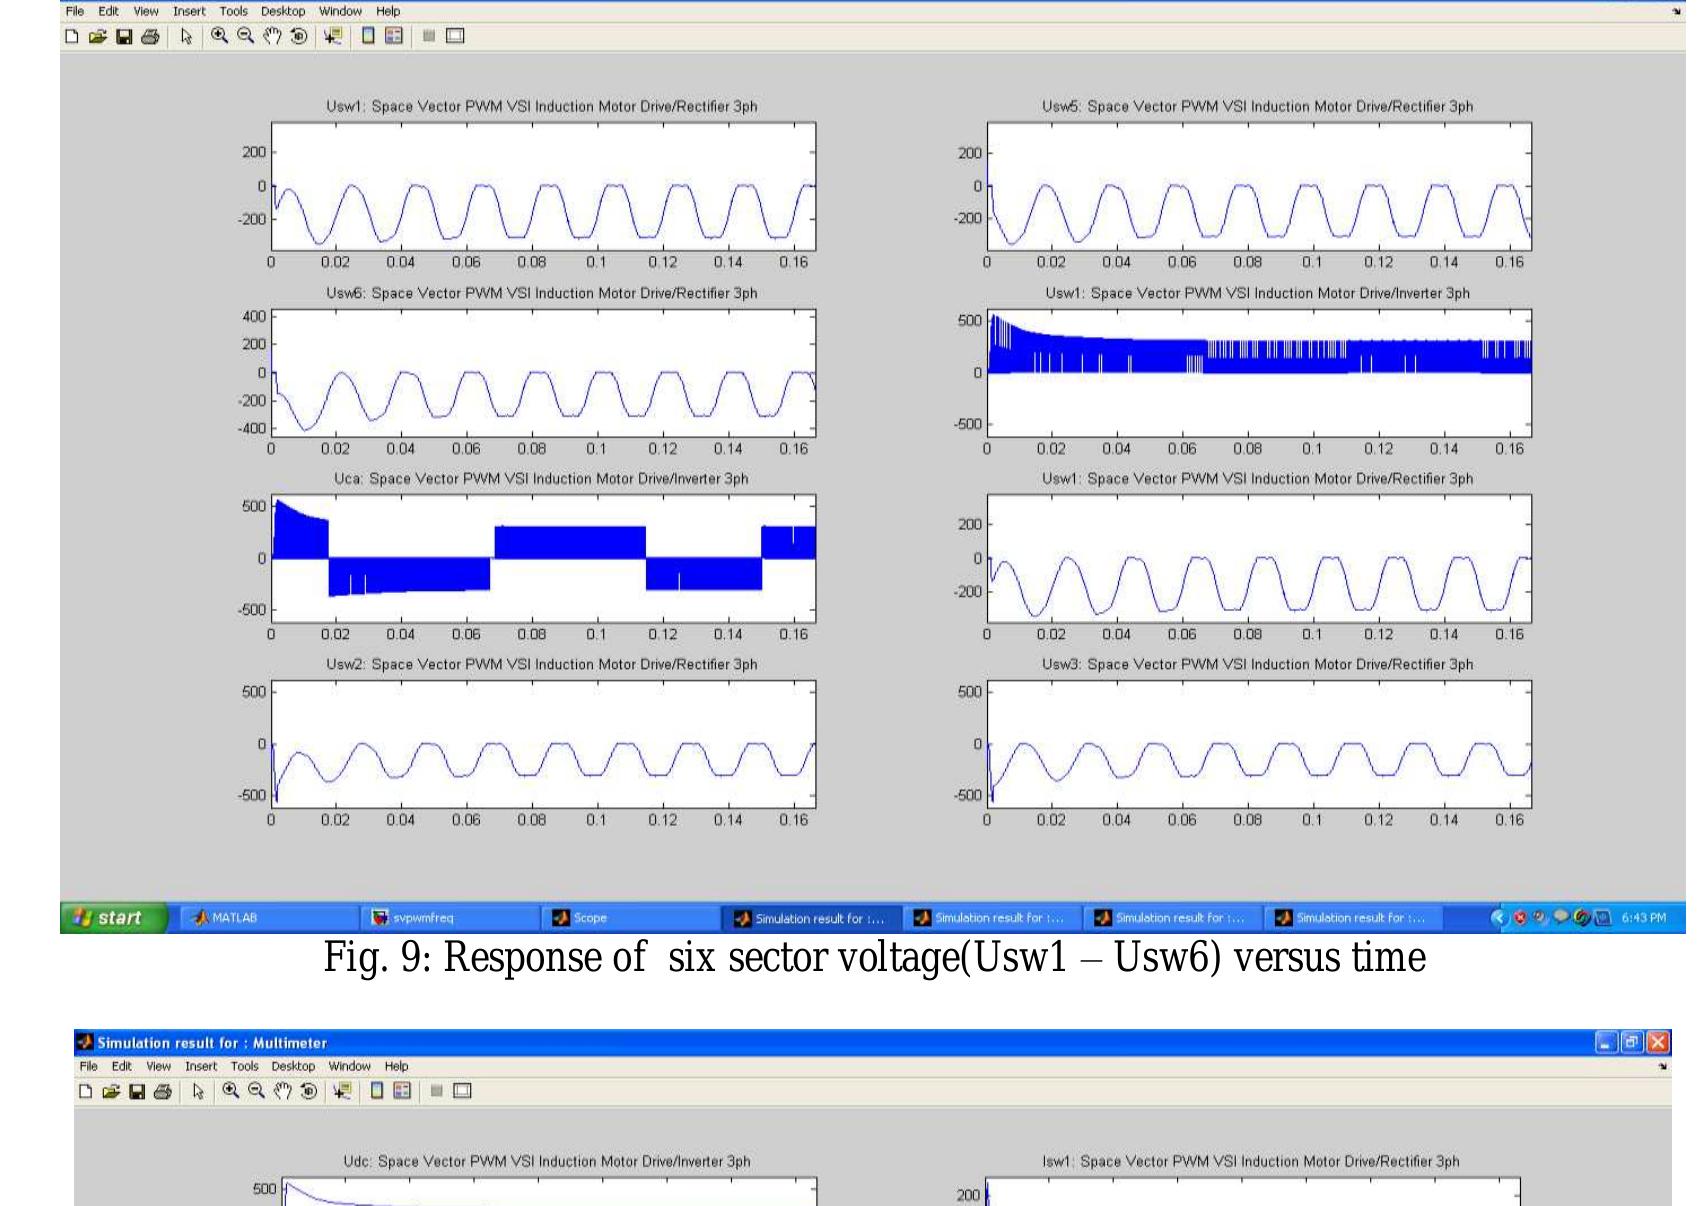Viewport: 1708px width, 1206px height.
Task: Click dock arrow in Multimeter window menu bar
Action: tap(1662, 1067)
